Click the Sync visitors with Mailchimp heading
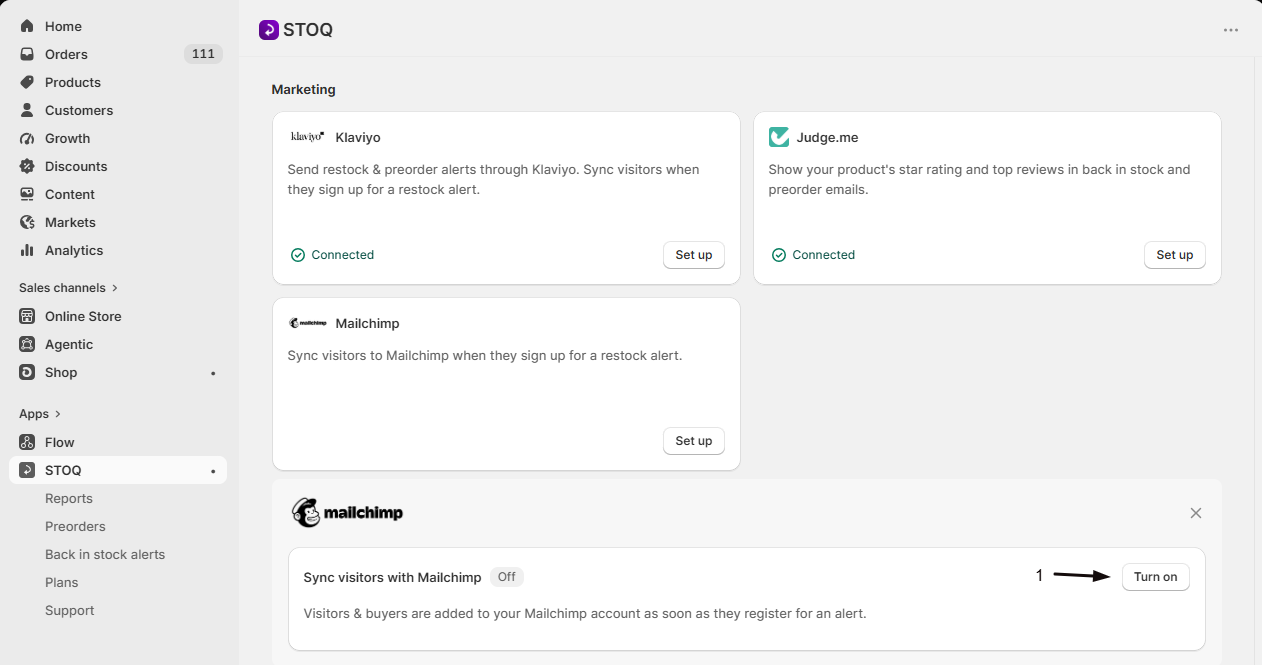Image resolution: width=1262 pixels, height=665 pixels. pyautogui.click(x=392, y=577)
